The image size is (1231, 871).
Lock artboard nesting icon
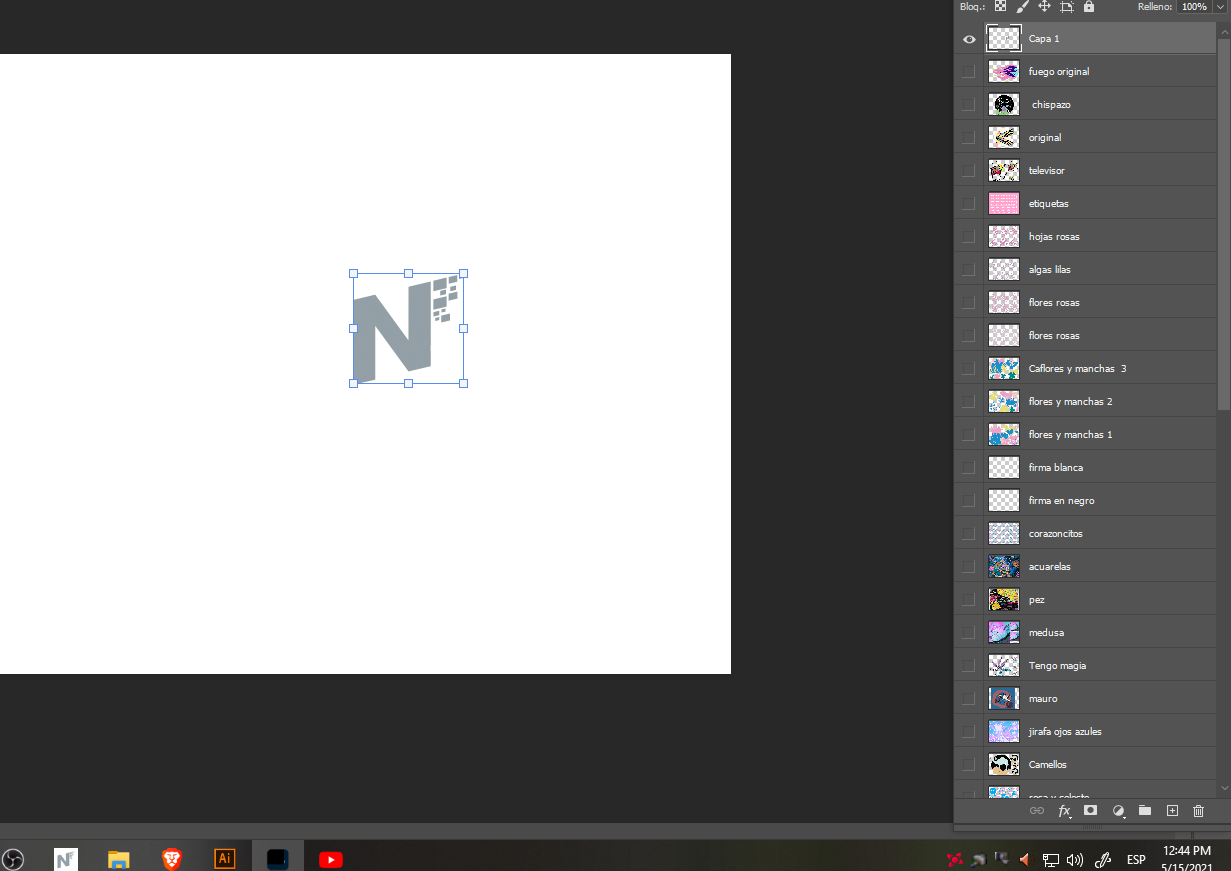[x=1066, y=6]
